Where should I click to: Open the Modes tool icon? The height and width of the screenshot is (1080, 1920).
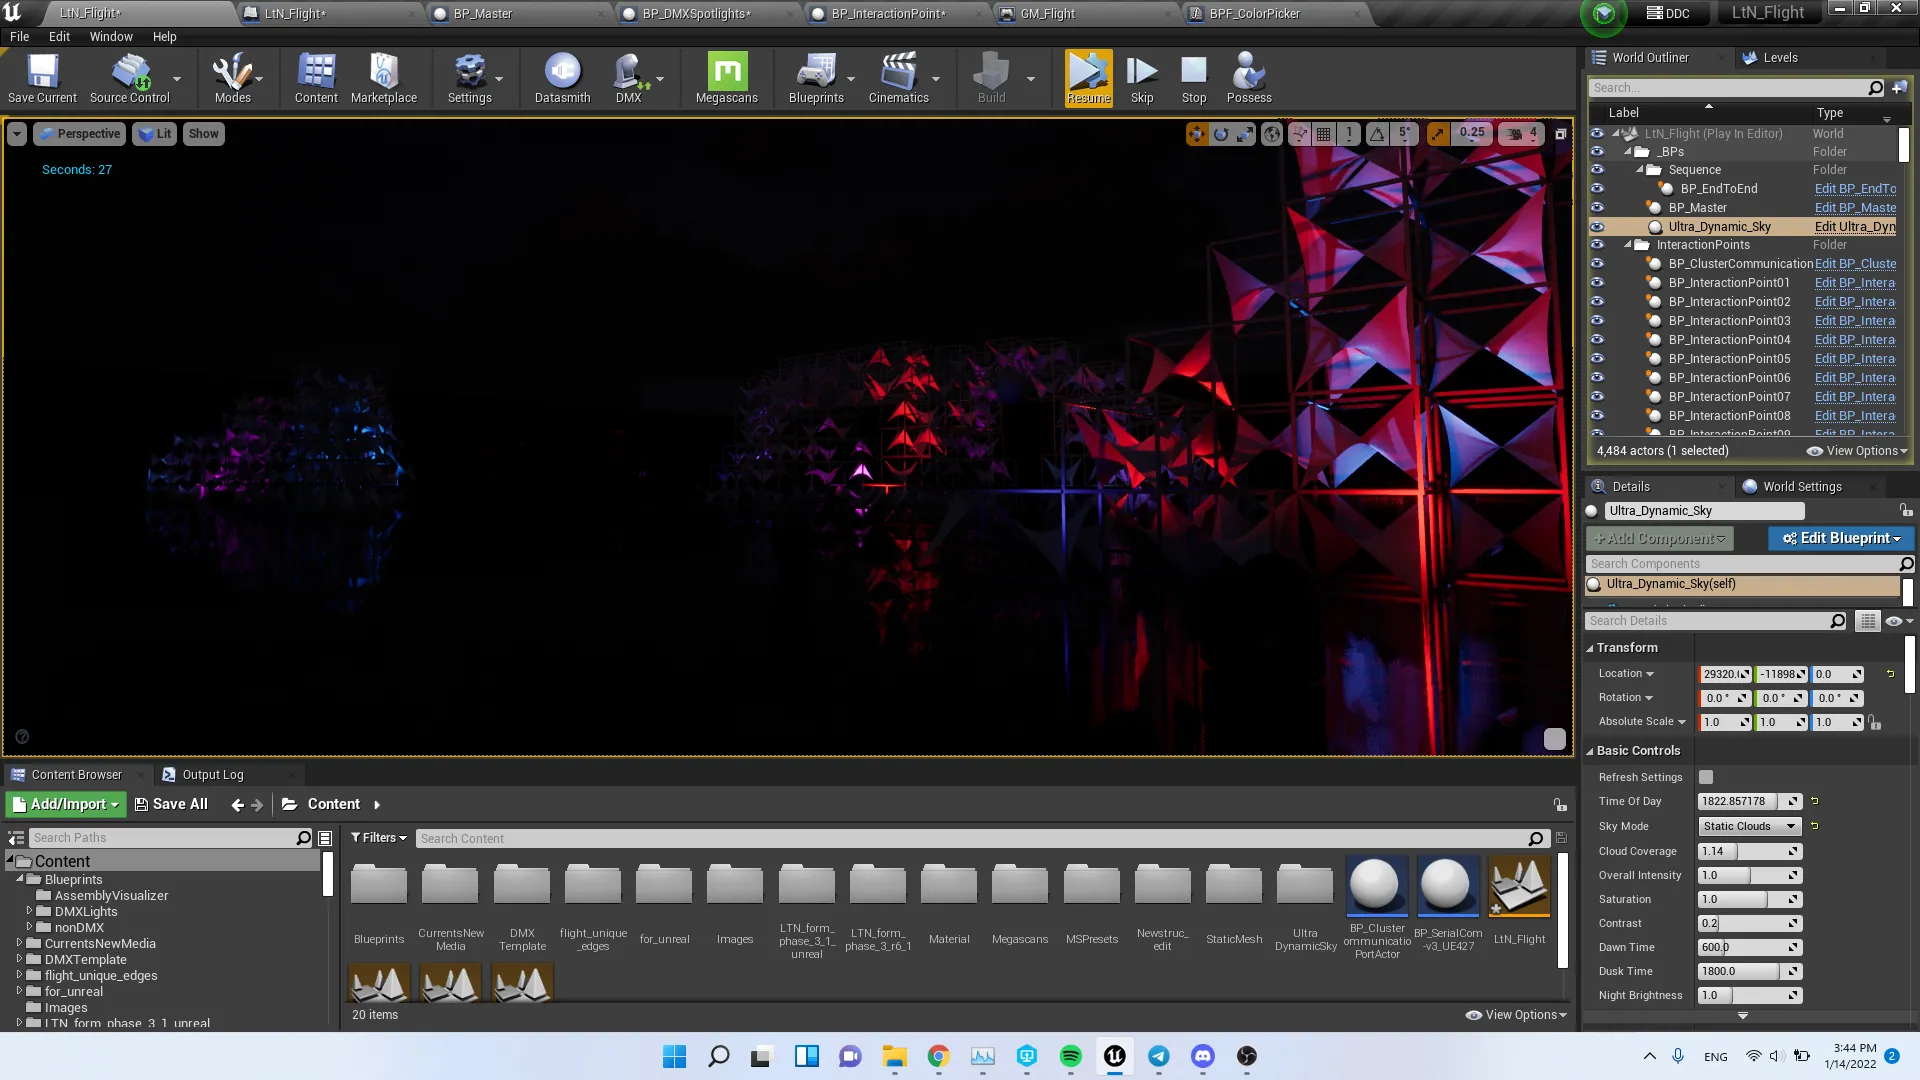[232, 78]
